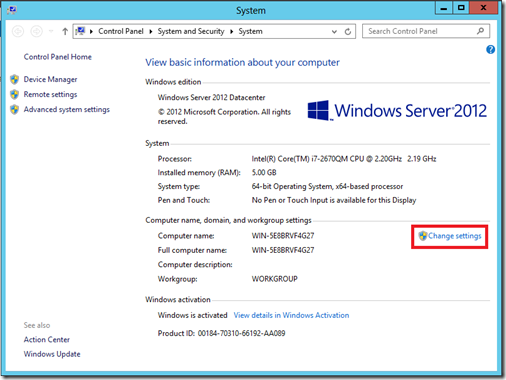Image resolution: width=506 pixels, height=380 pixels.
Task: Go up one level with Up arrow
Action: pyautogui.click(x=65, y=31)
